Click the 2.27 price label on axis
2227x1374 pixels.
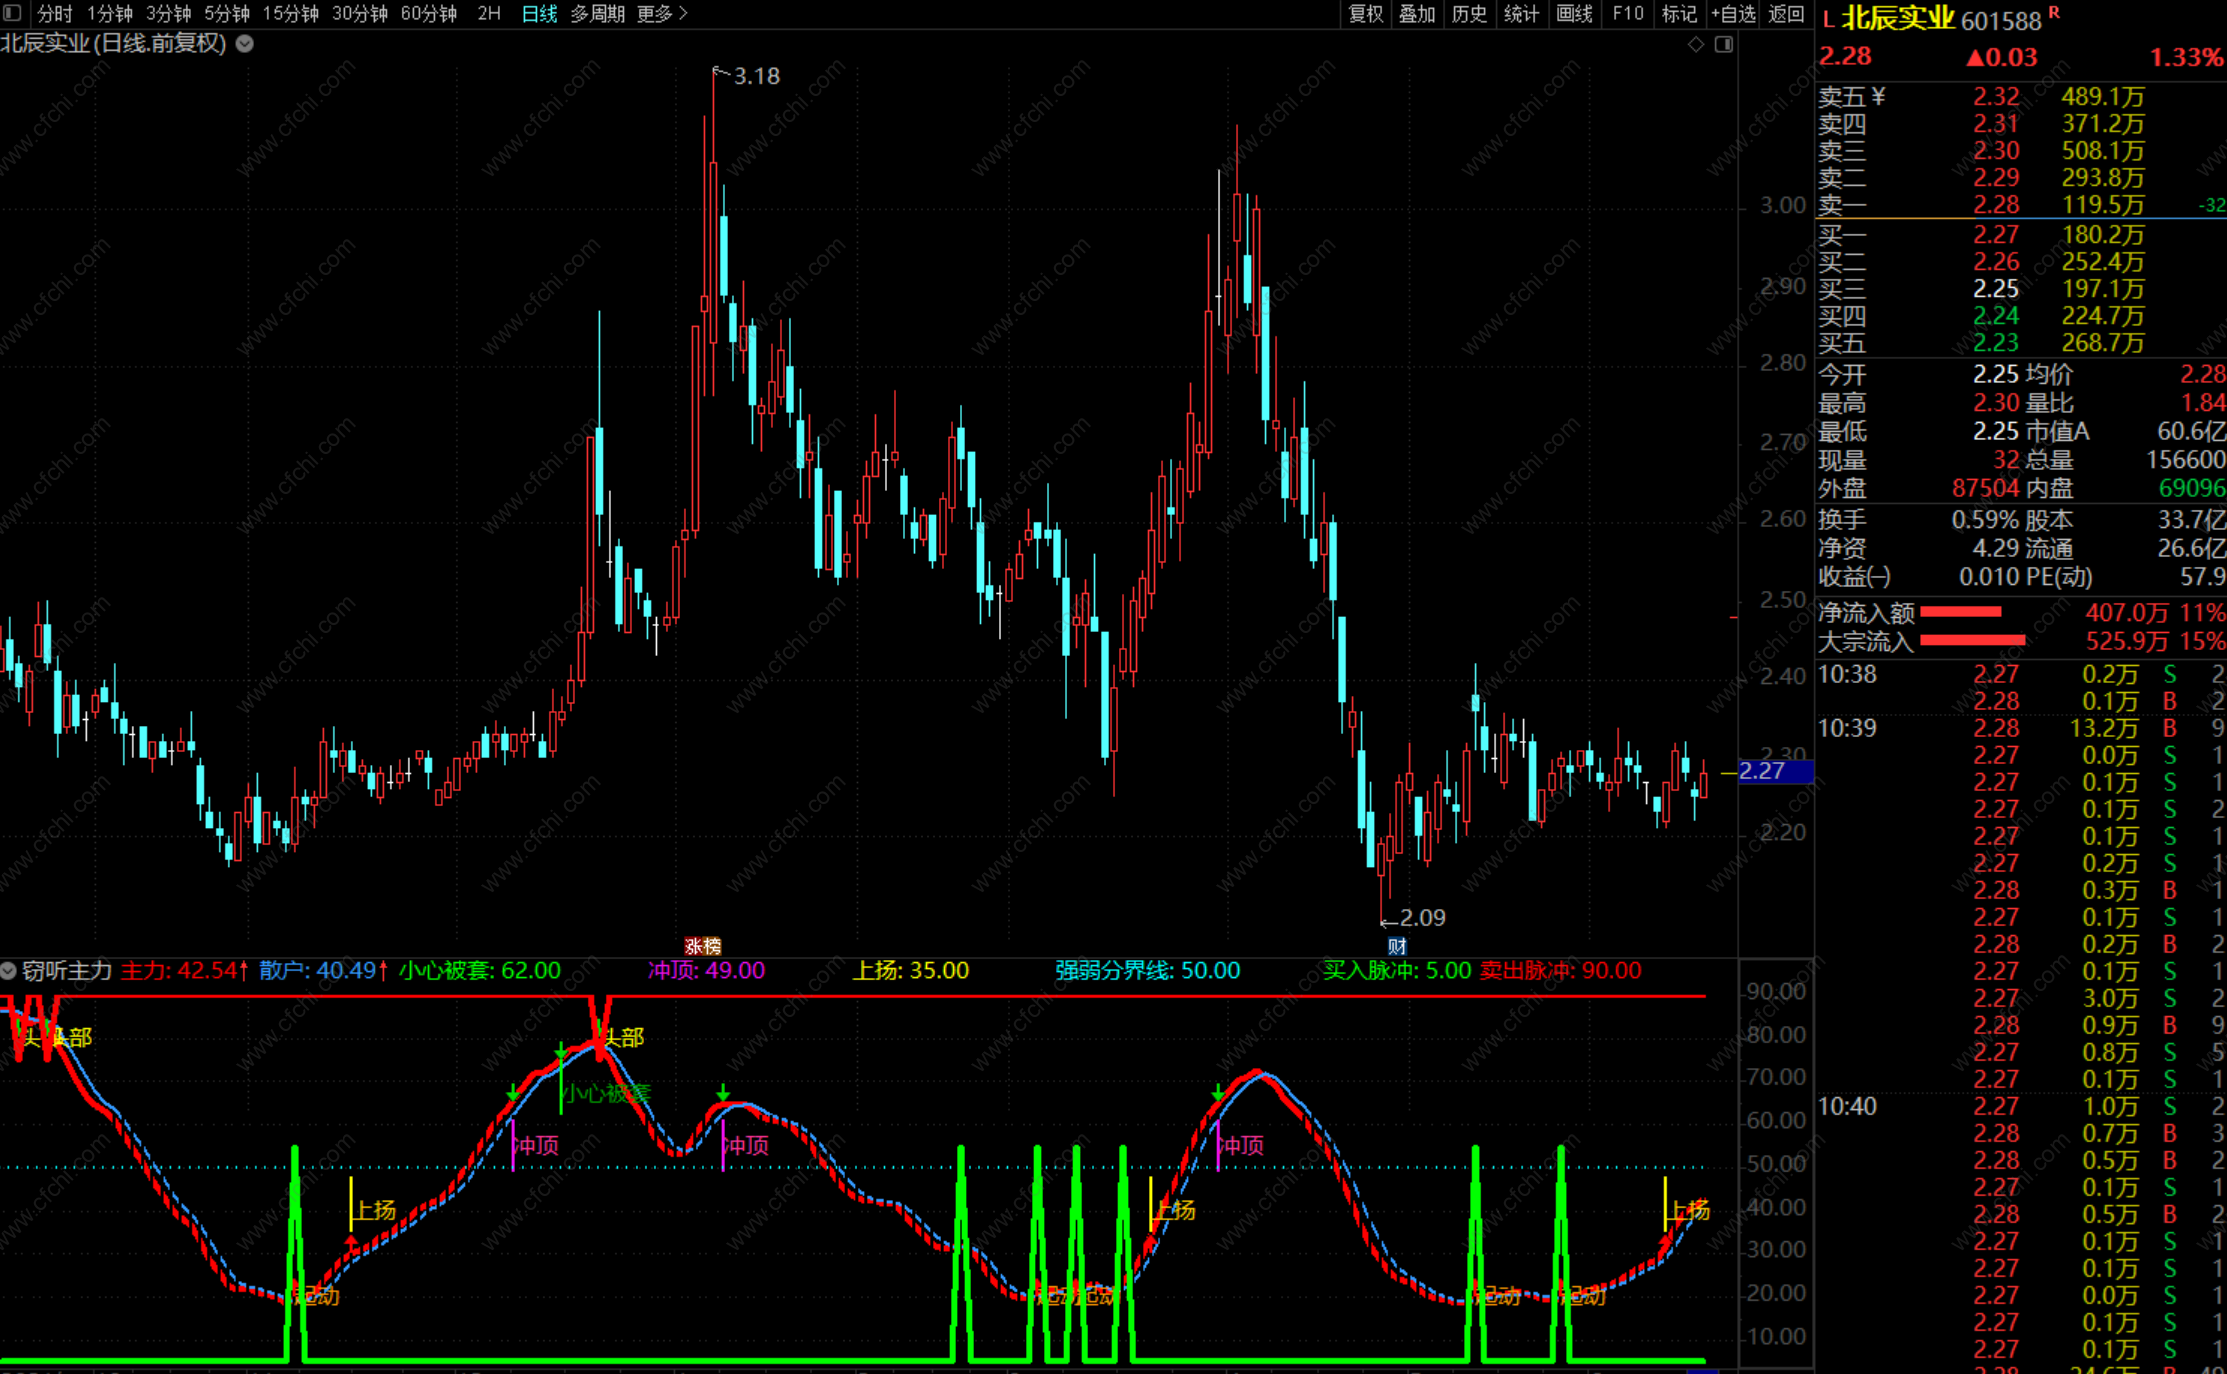click(1762, 771)
